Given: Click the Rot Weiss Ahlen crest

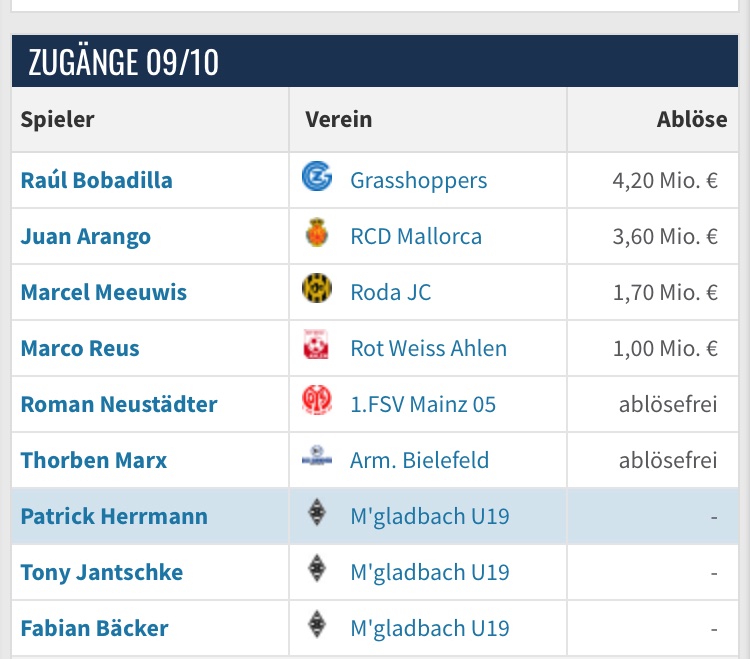Looking at the screenshot, I should click(316, 348).
